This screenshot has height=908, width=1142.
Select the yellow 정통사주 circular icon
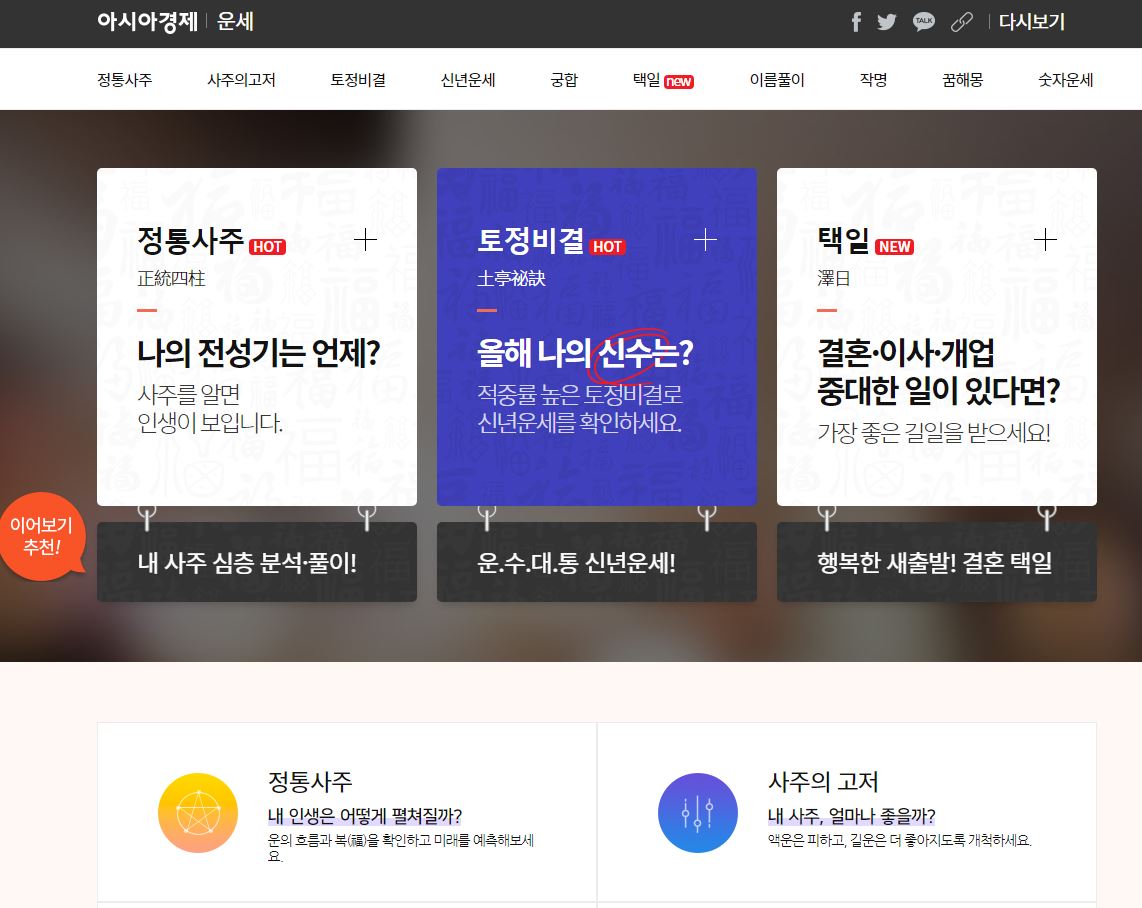197,813
